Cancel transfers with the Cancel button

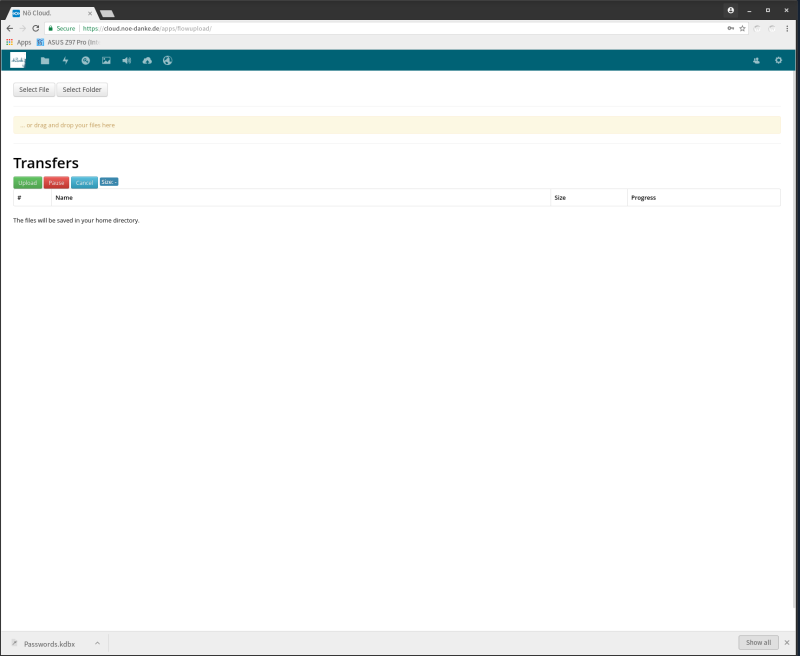(x=84, y=183)
